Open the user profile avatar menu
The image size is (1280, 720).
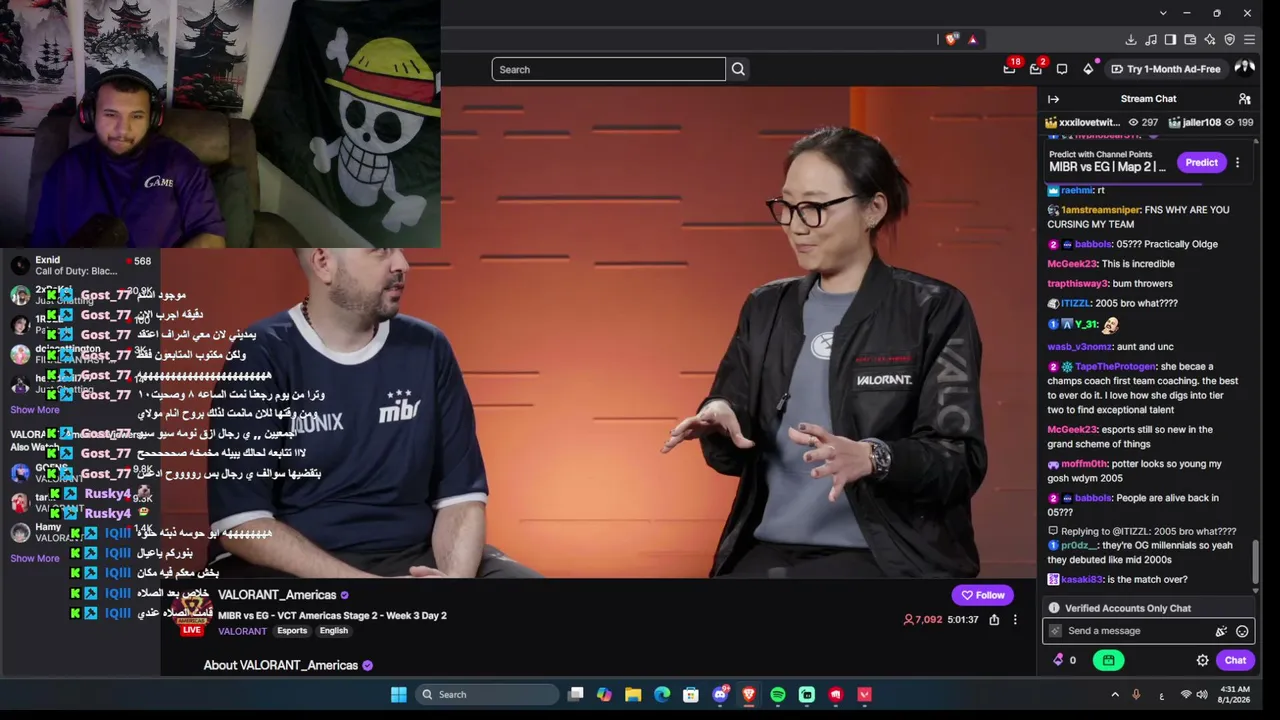click(x=1245, y=68)
